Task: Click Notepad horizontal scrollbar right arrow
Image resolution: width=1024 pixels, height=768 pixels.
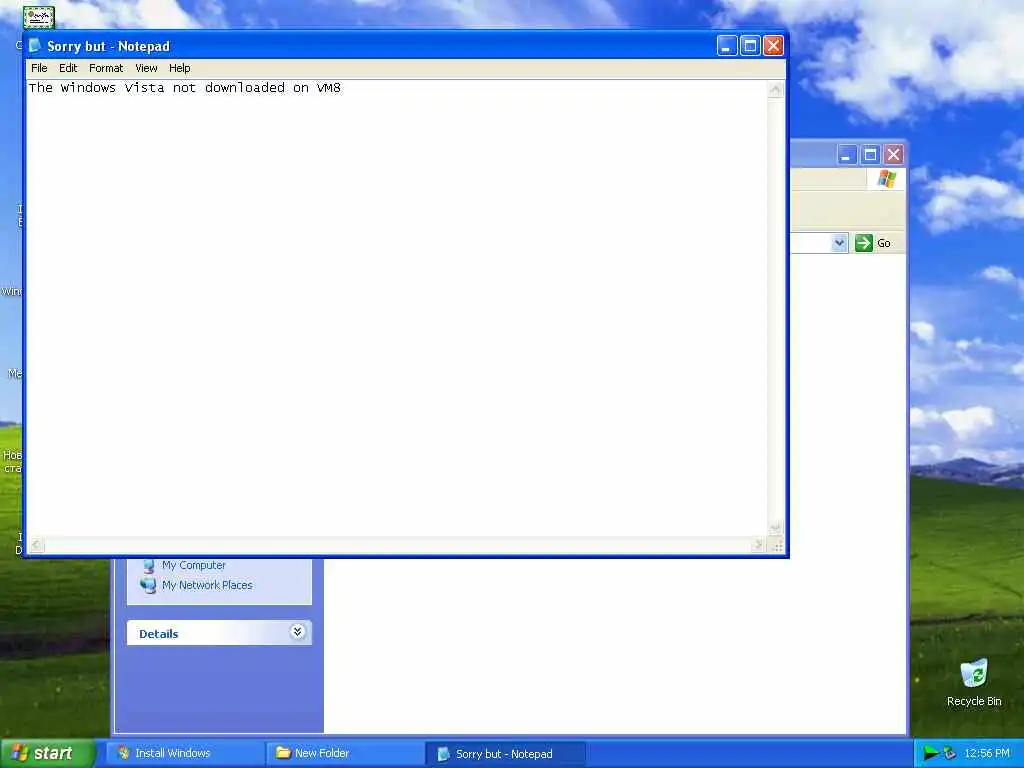Action: point(758,545)
